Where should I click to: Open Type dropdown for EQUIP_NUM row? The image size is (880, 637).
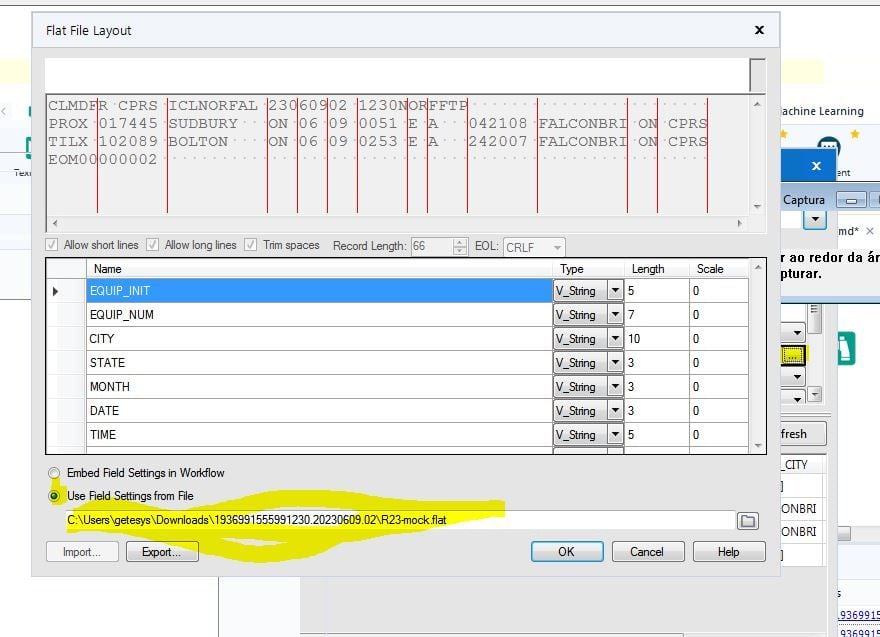tap(615, 315)
